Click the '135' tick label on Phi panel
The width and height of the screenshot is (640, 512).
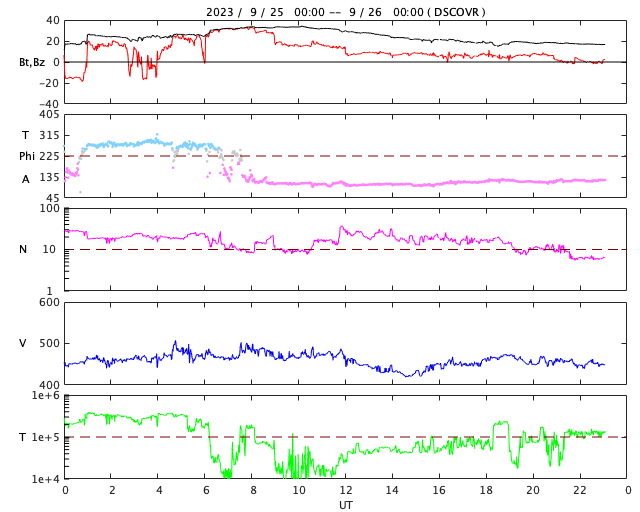[x=49, y=177]
